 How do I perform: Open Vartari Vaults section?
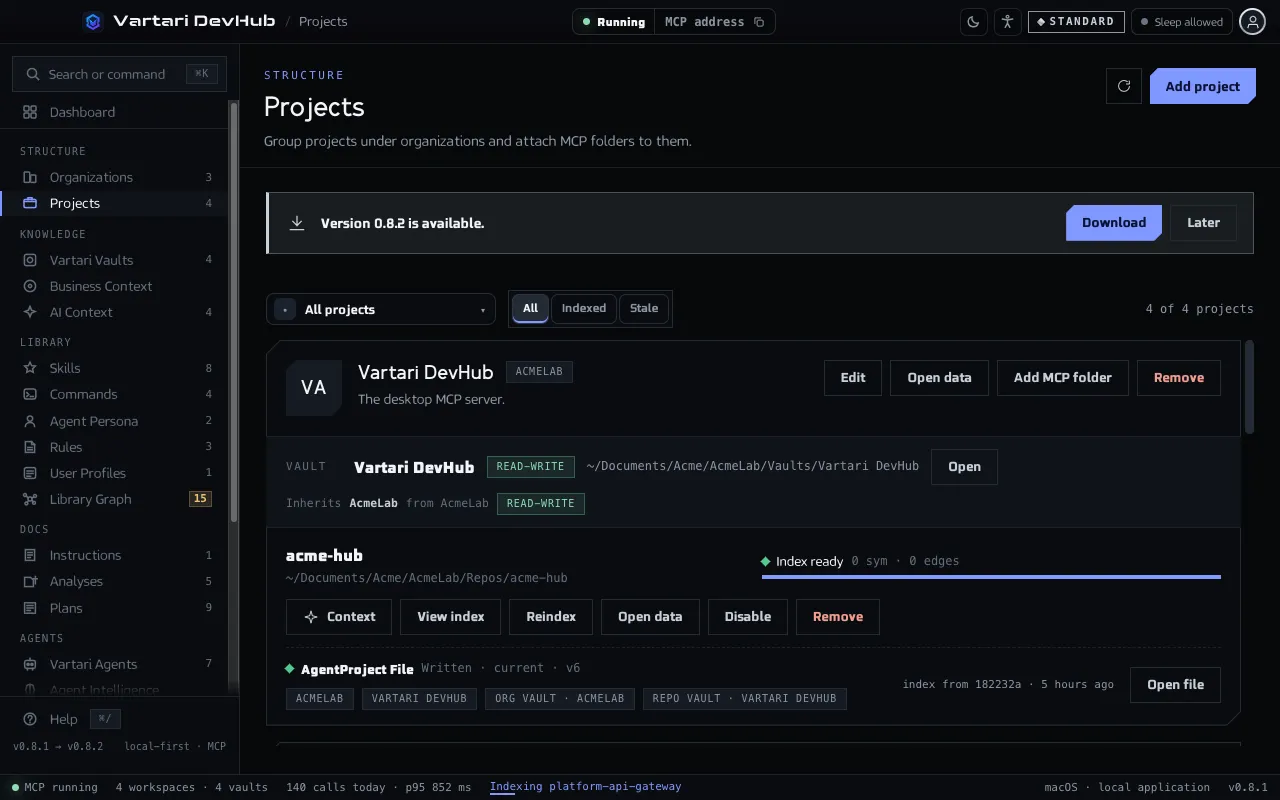point(115,260)
